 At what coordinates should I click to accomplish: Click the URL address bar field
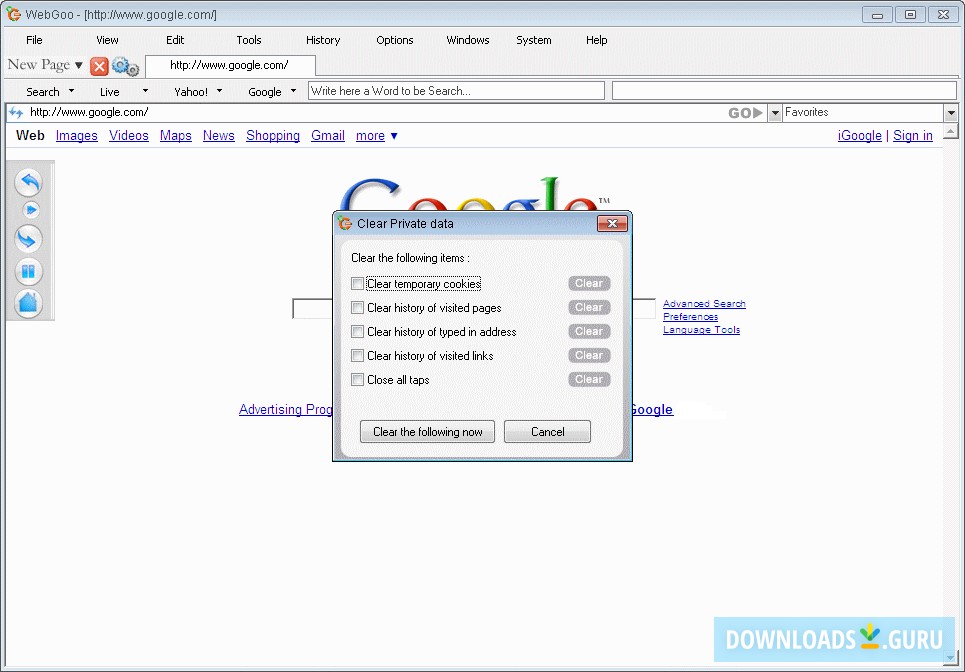375,113
